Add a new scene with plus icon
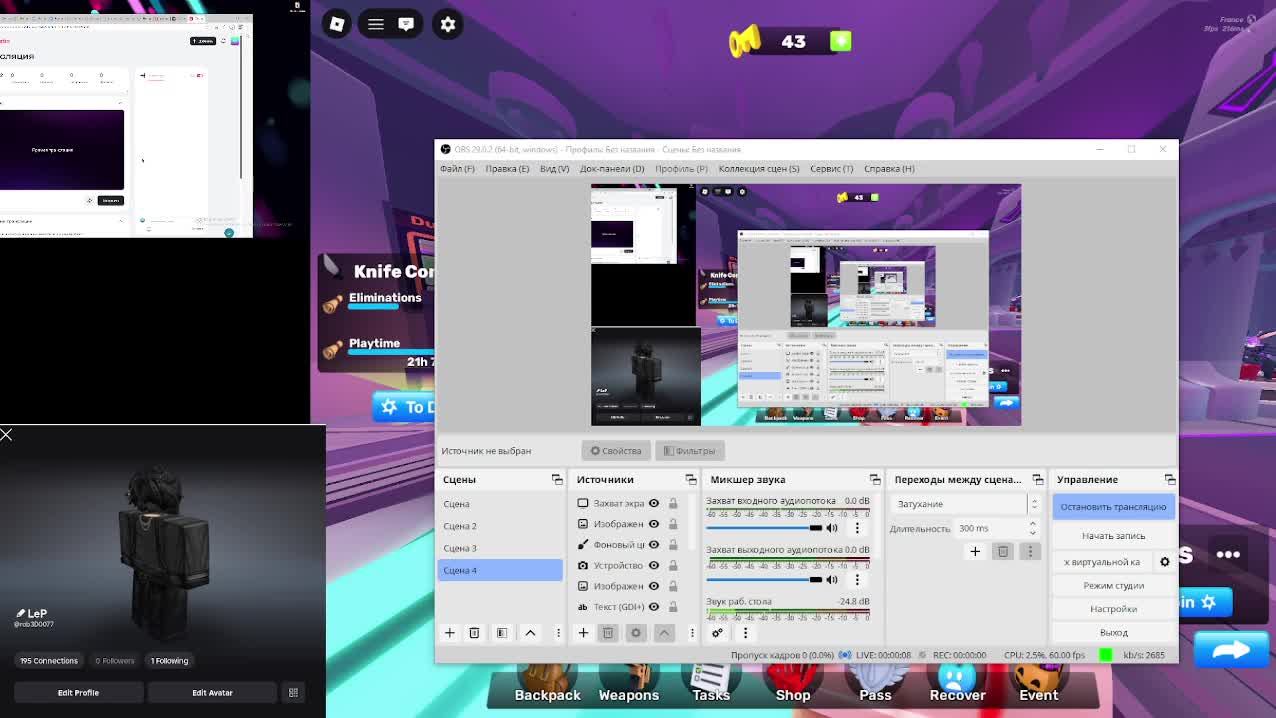 (449, 633)
